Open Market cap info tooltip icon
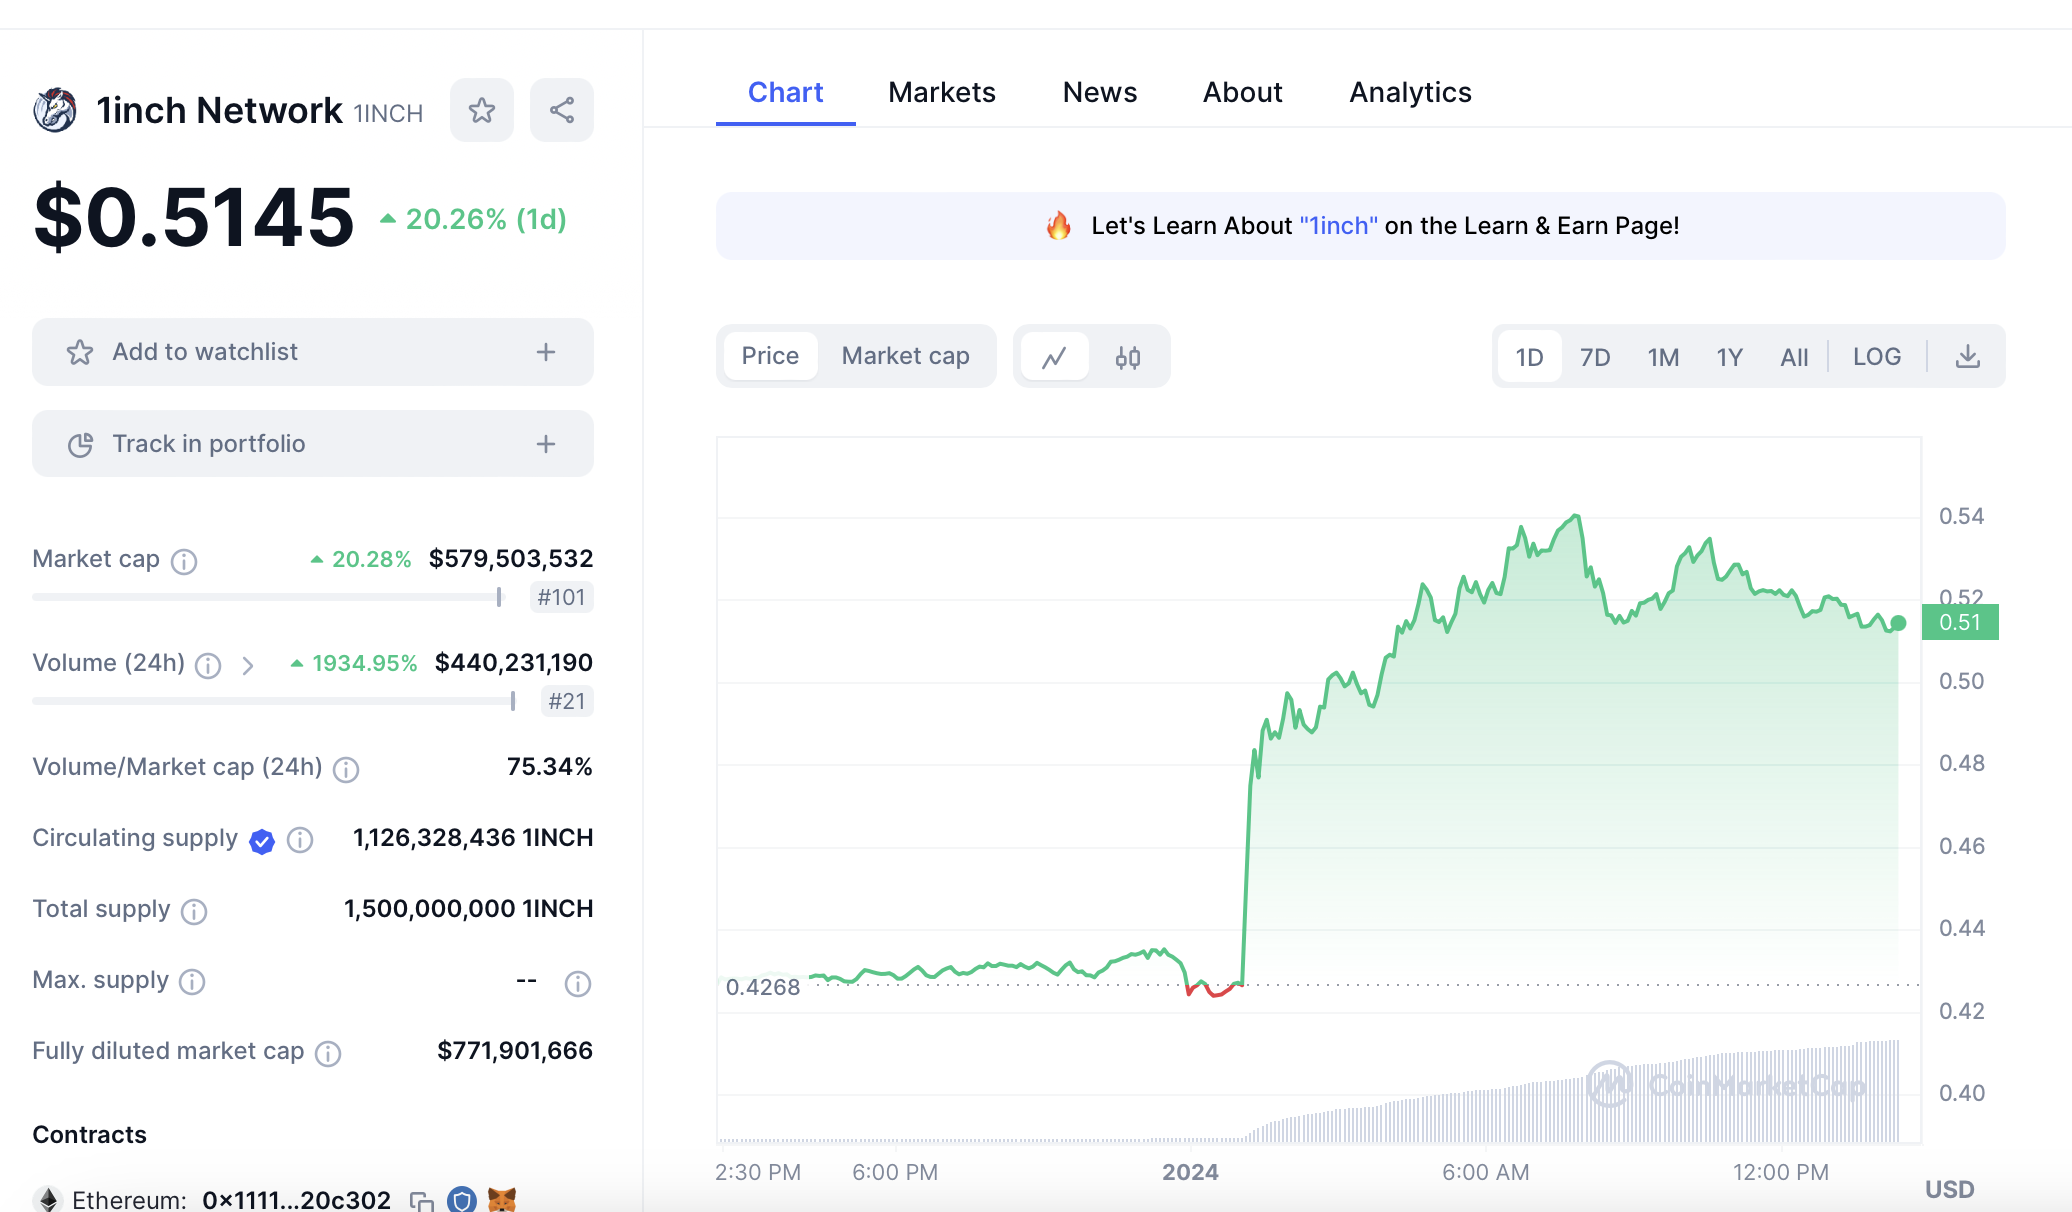This screenshot has width=2072, height=1212. point(184,561)
